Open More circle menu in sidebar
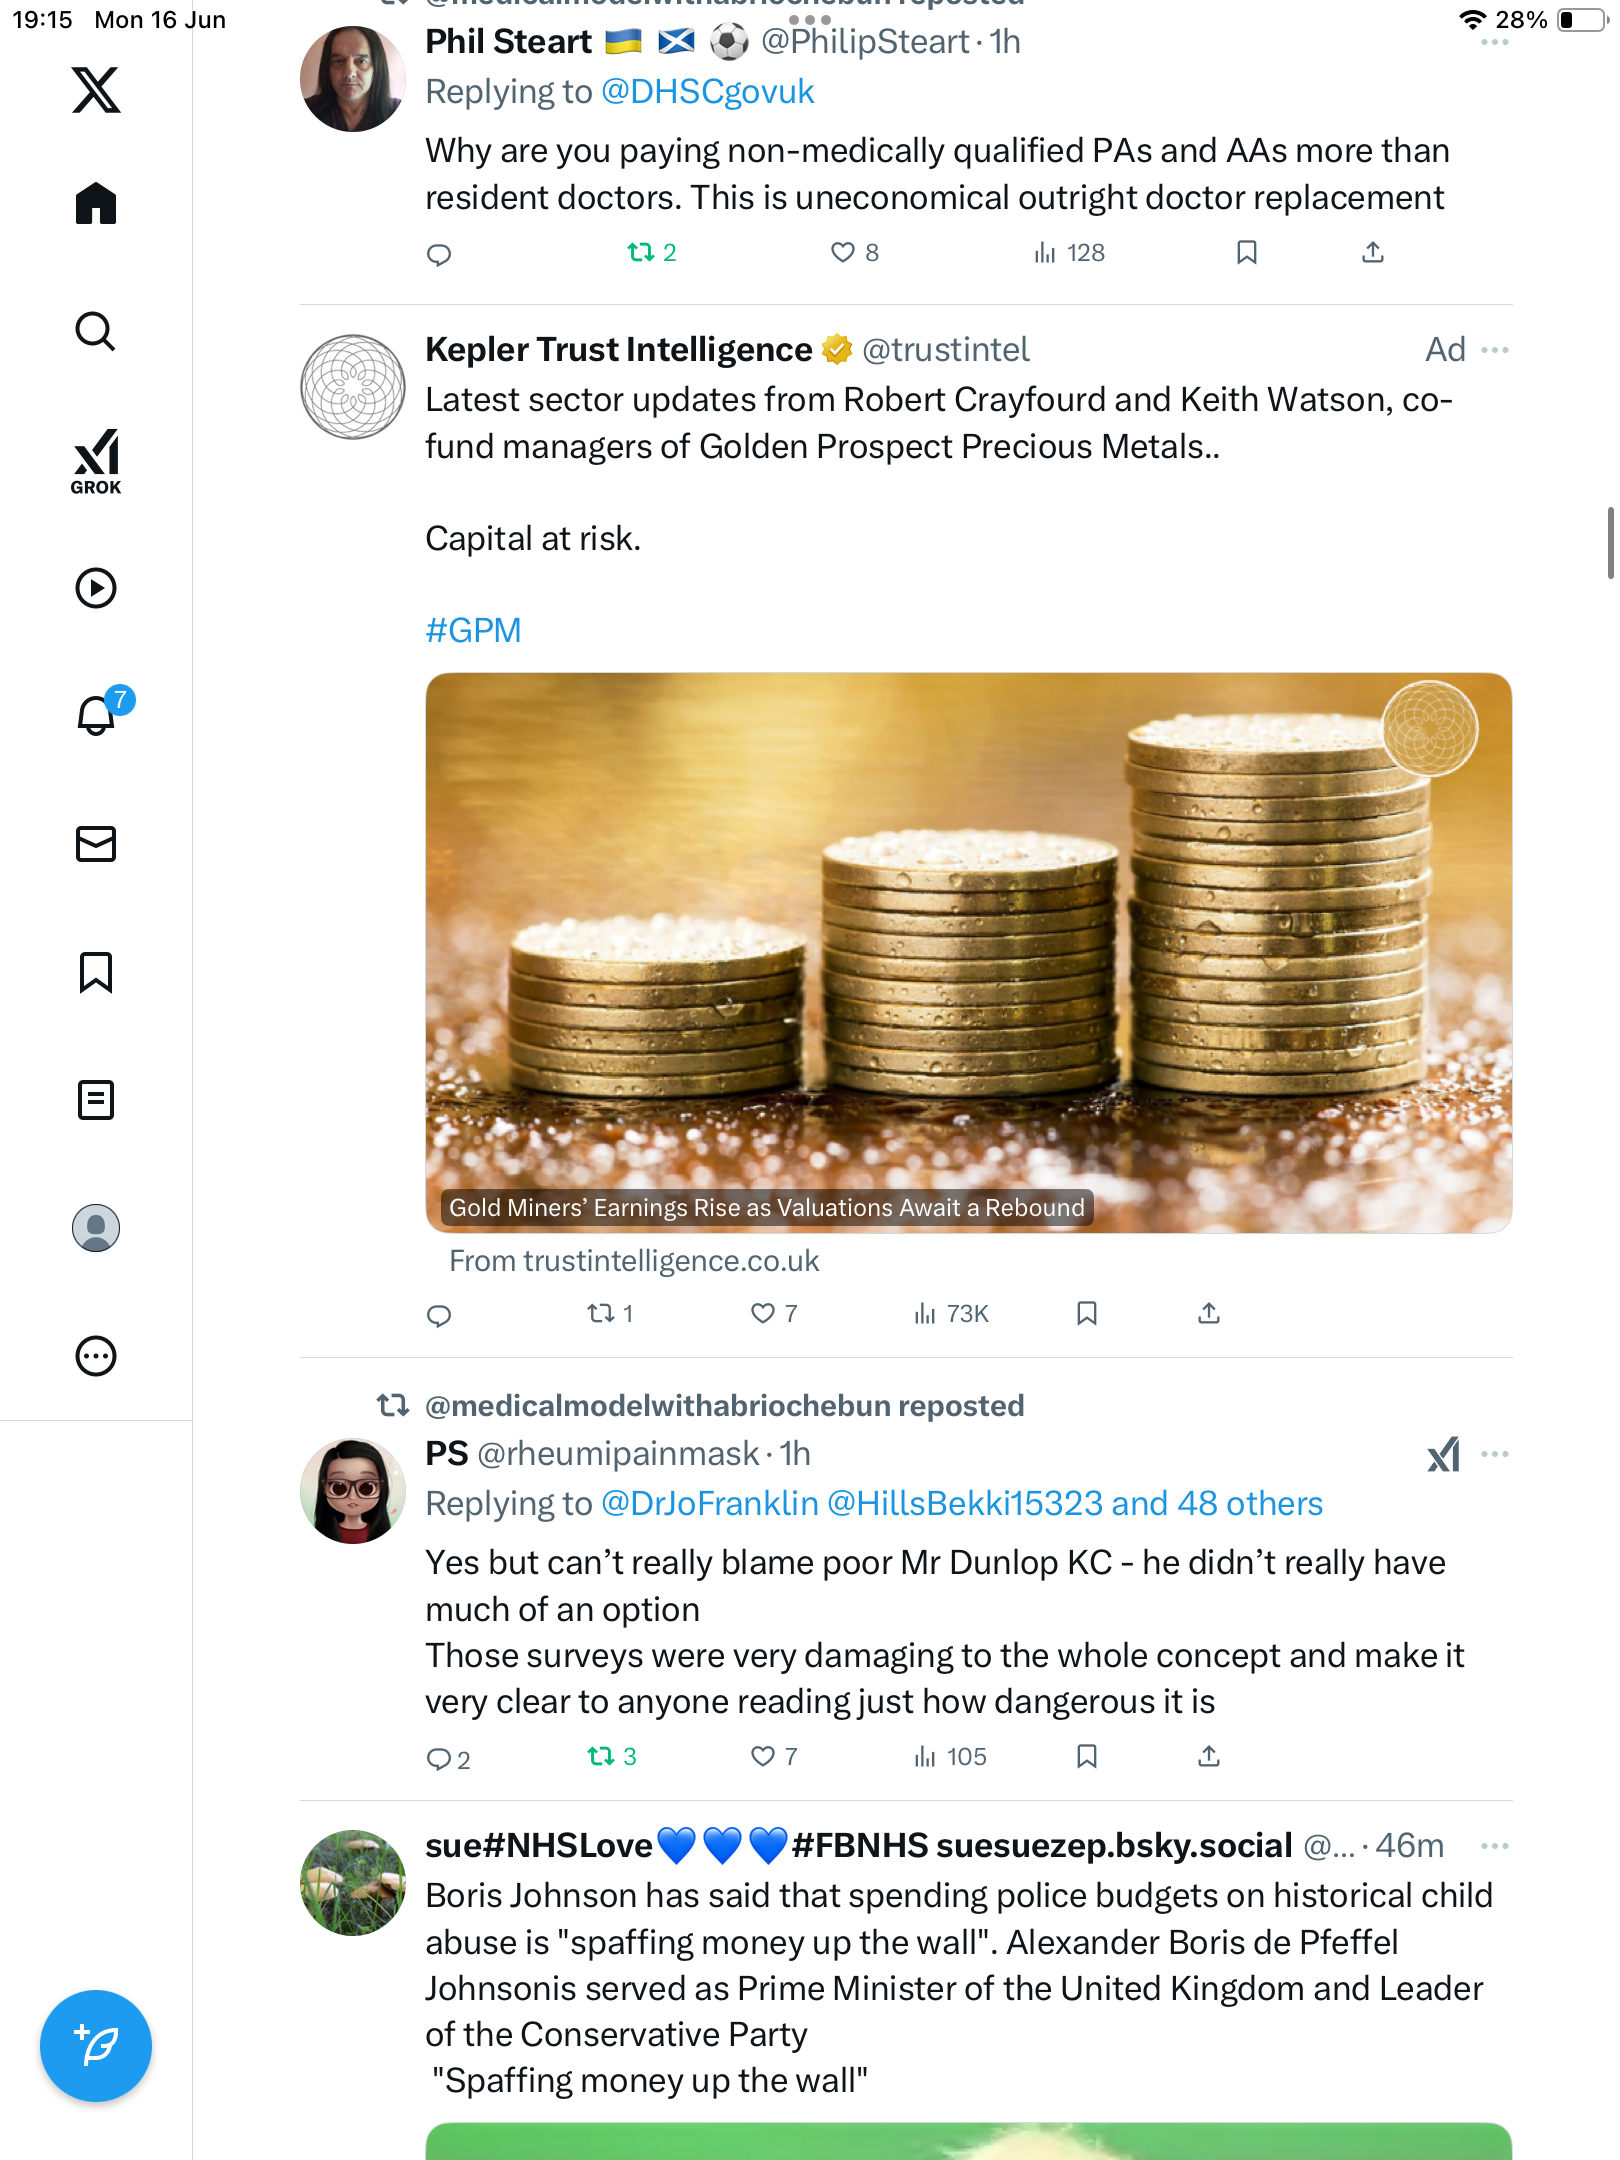This screenshot has width=1620, height=2160. click(x=96, y=1356)
